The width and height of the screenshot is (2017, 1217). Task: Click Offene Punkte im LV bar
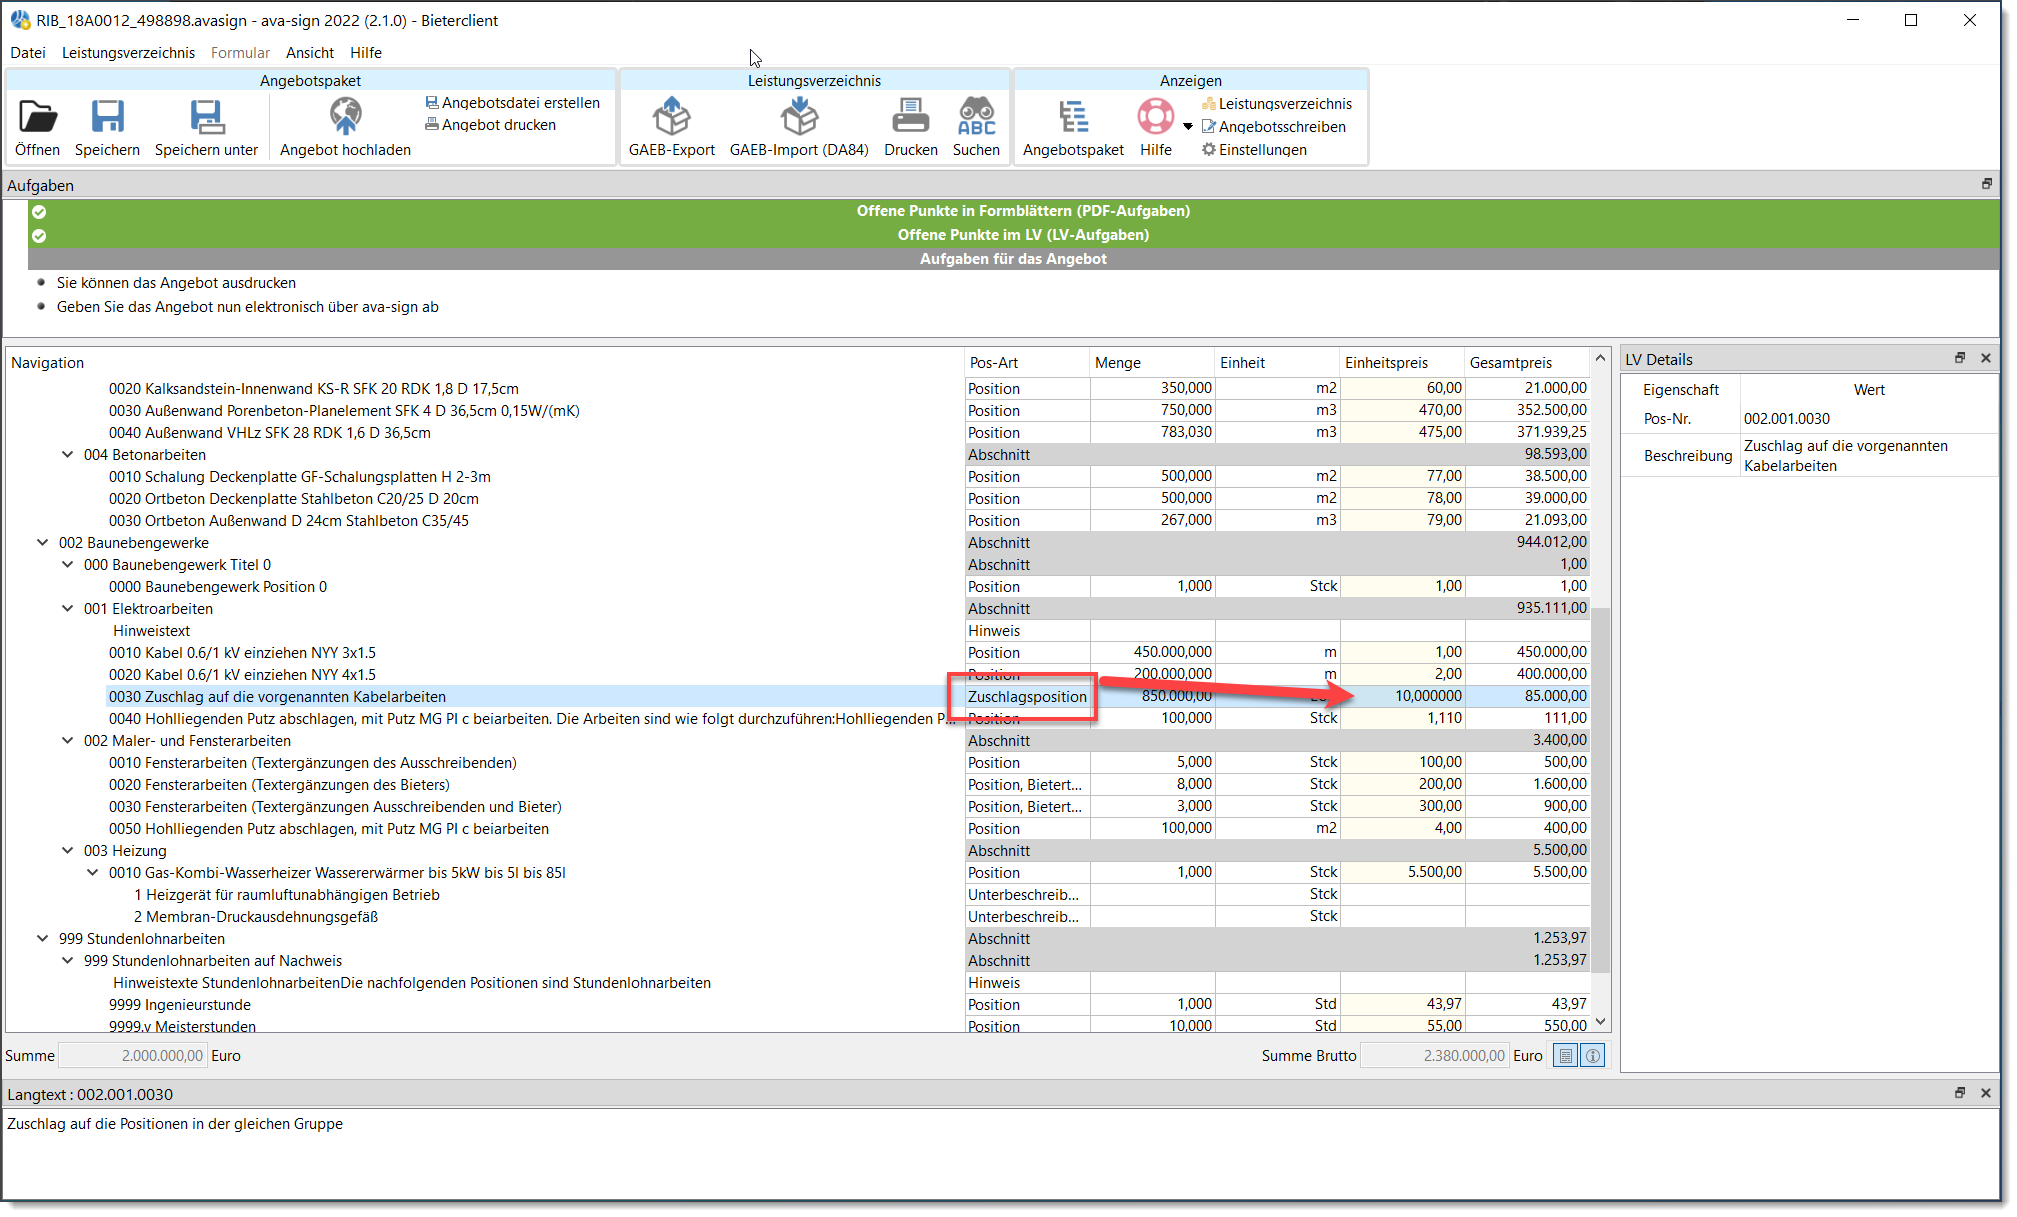pyautogui.click(x=1013, y=235)
